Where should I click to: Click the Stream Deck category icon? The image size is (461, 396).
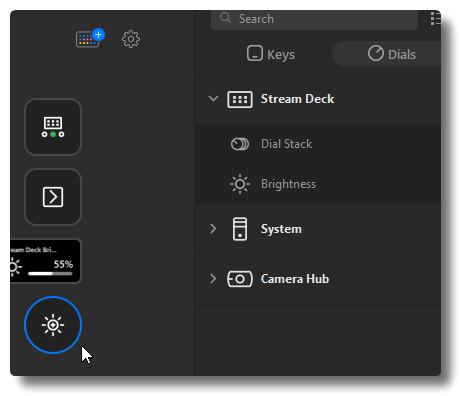[x=240, y=99]
